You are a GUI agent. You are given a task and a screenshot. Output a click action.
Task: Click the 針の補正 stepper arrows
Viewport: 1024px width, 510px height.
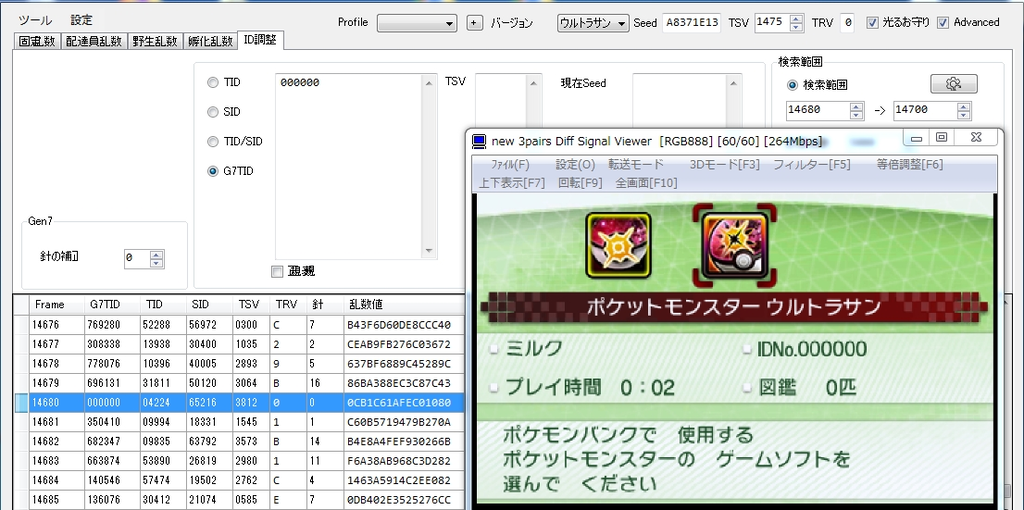point(156,259)
